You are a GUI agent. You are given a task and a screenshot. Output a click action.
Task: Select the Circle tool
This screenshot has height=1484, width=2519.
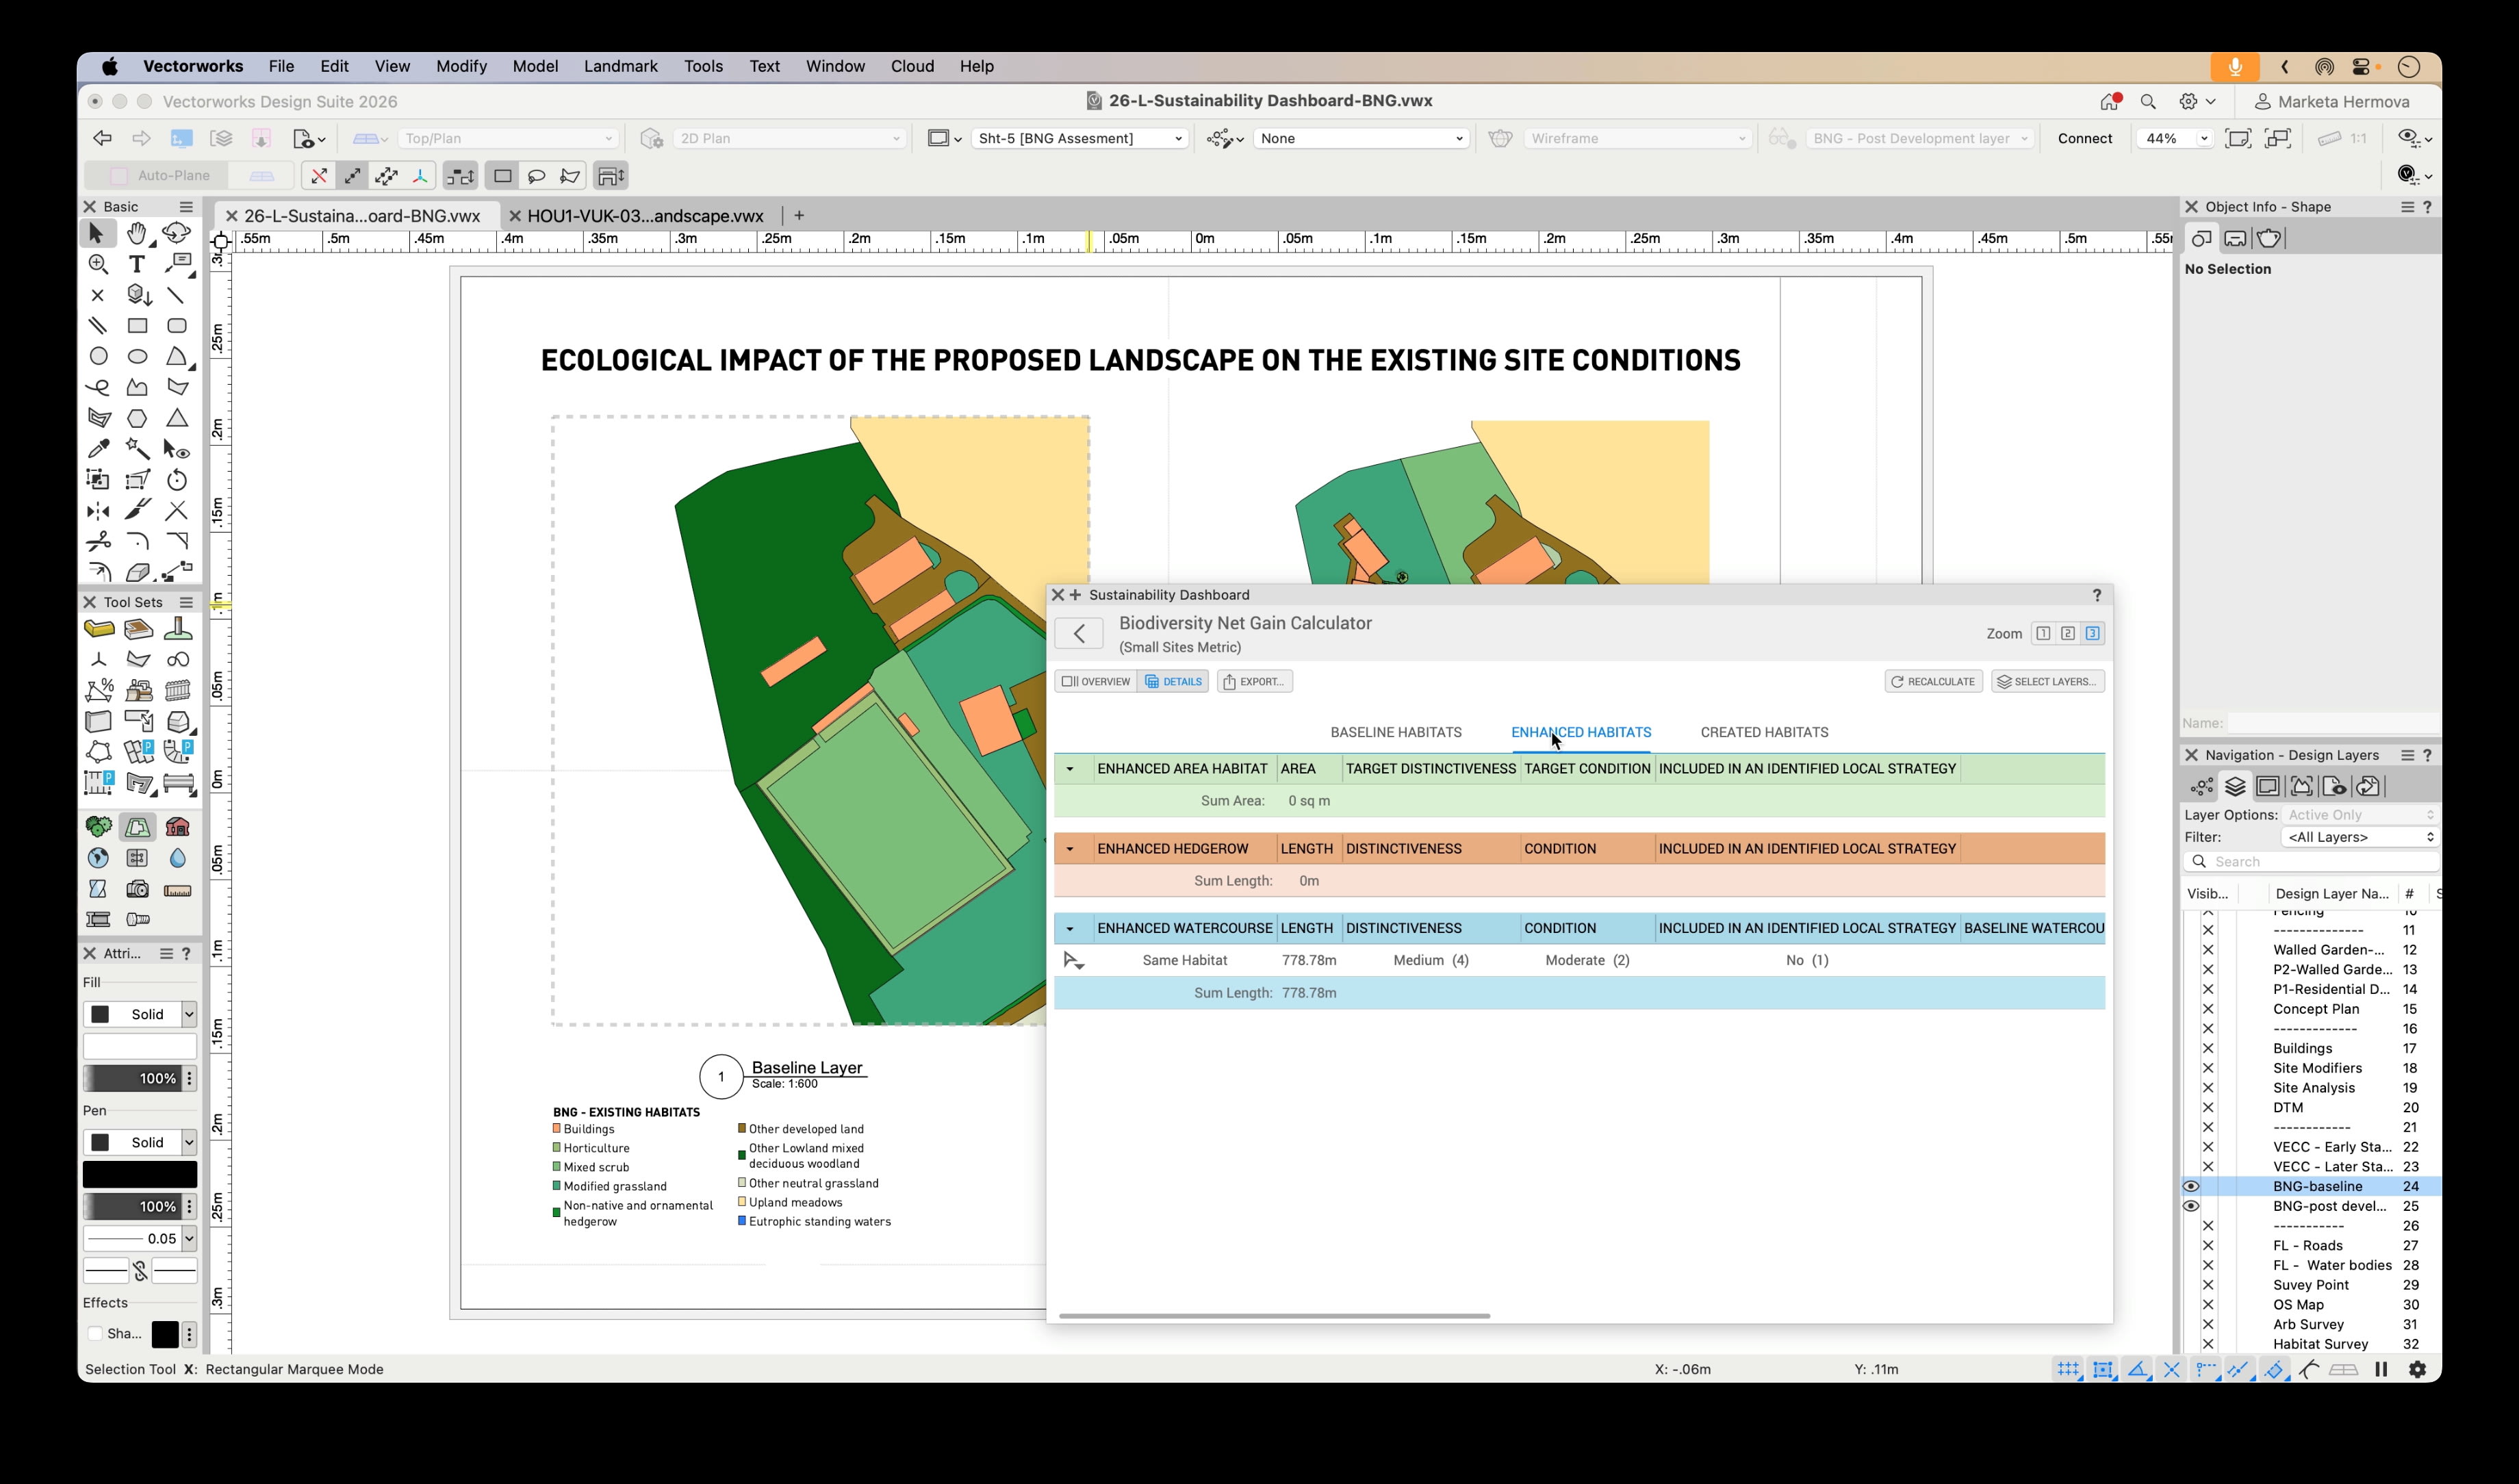coord(98,357)
